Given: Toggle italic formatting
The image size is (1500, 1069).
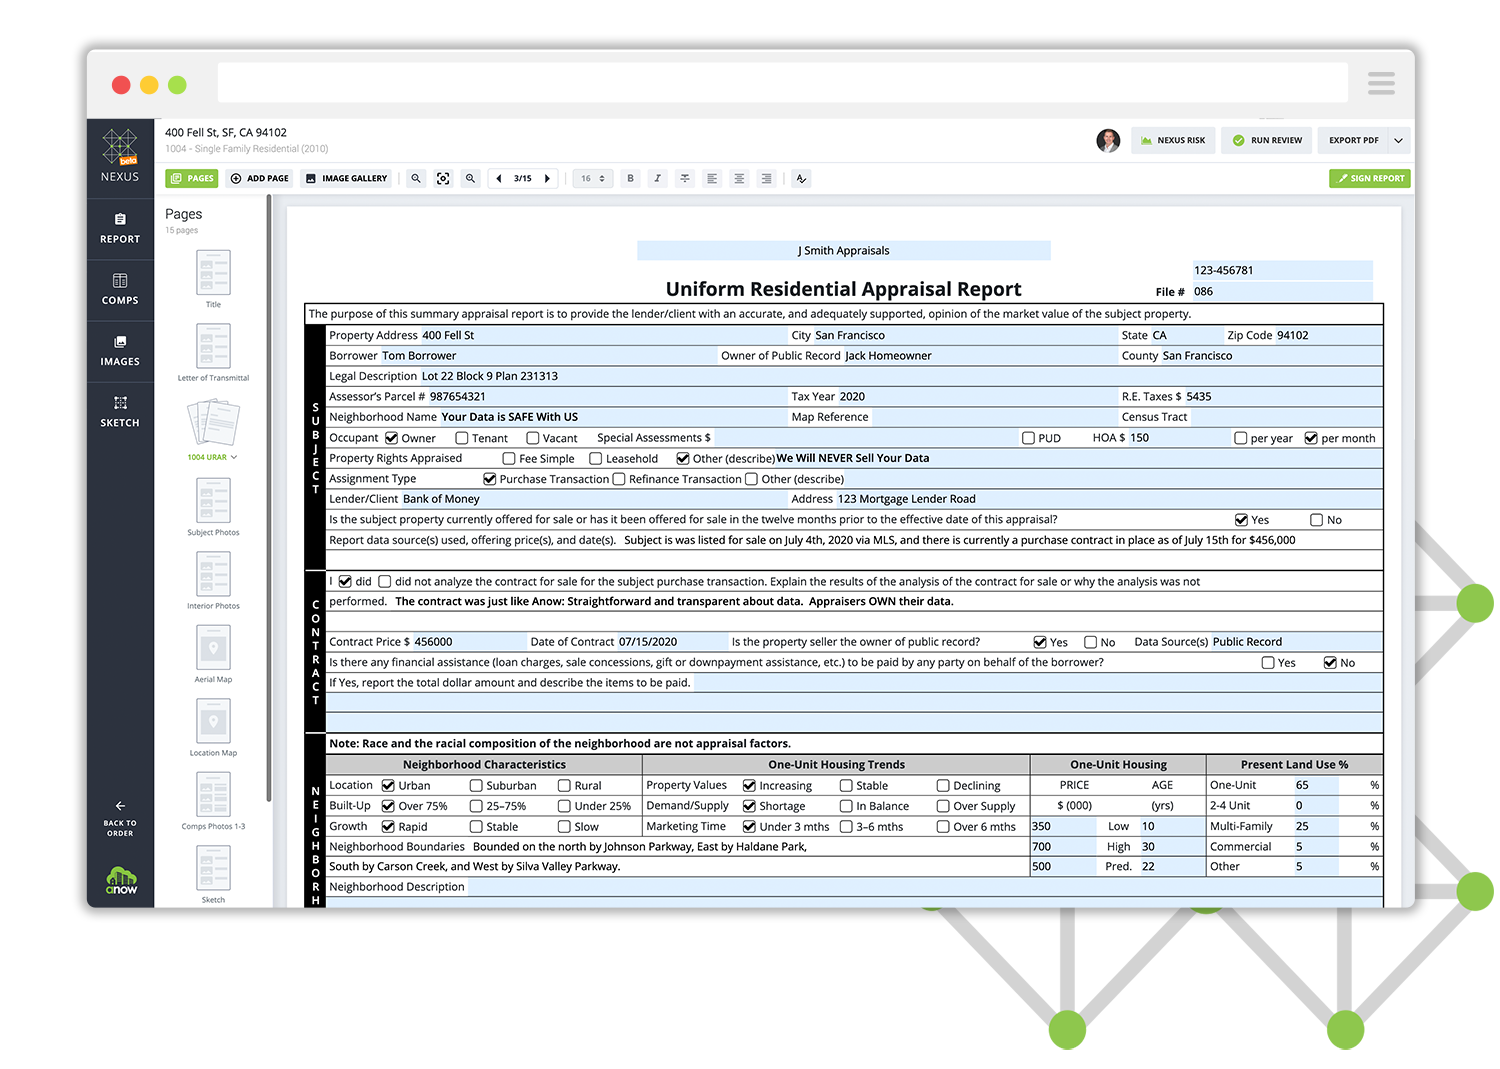Looking at the screenshot, I should coord(657,178).
